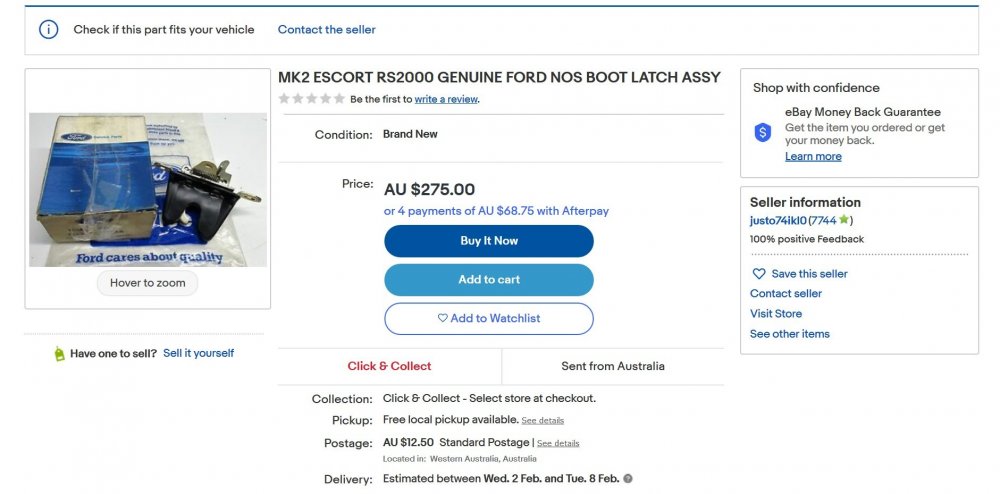The image size is (1000, 494).
Task: Click the Money Back Guarantee shield icon
Action: (763, 133)
